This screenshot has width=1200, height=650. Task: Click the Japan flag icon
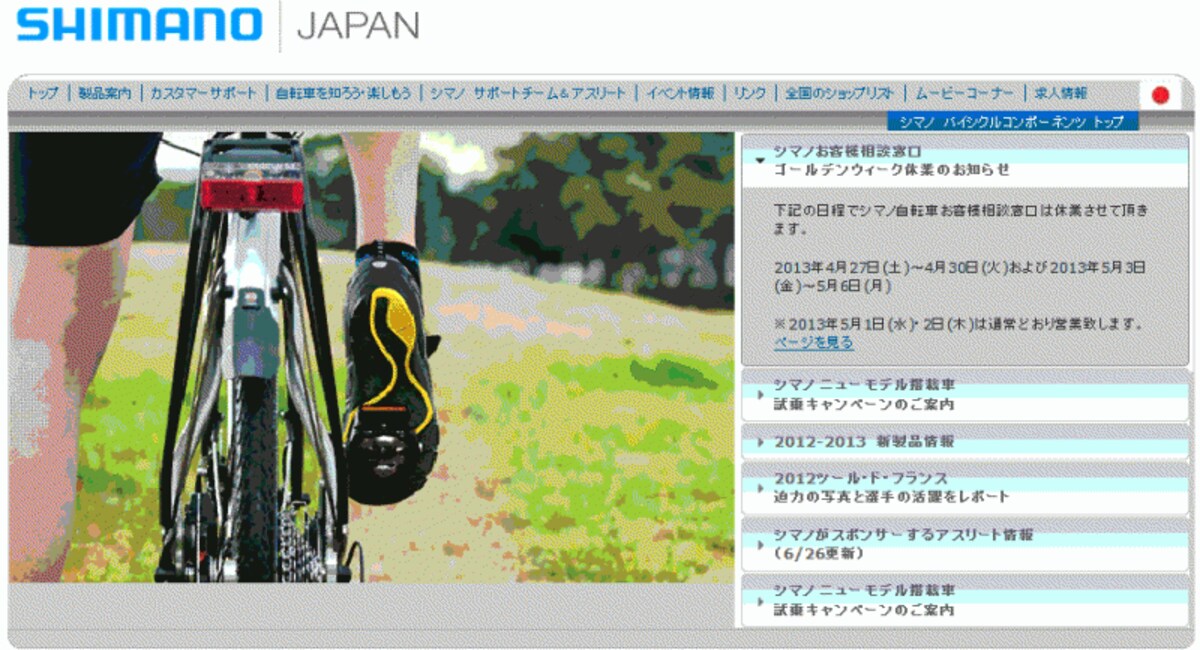[x=1160, y=95]
